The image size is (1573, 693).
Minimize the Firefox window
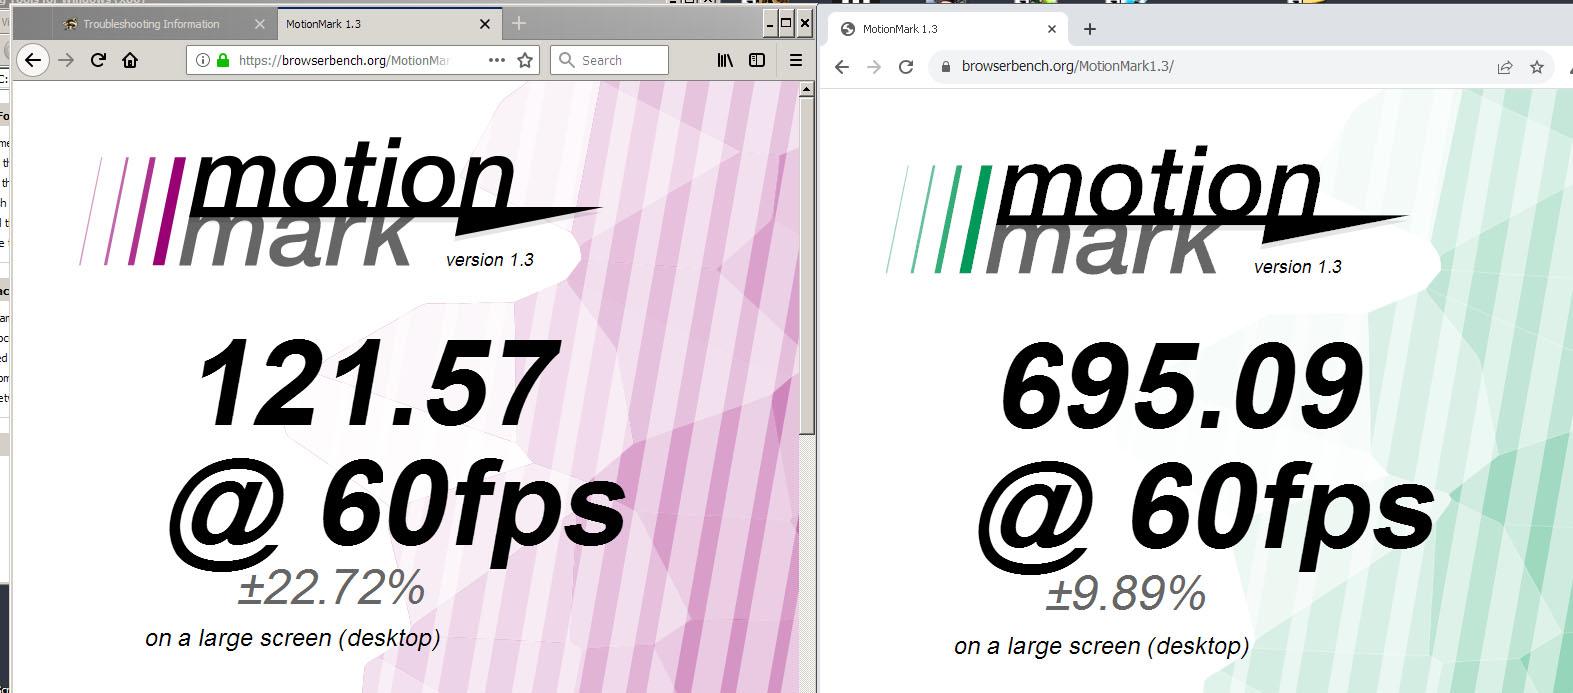click(769, 23)
